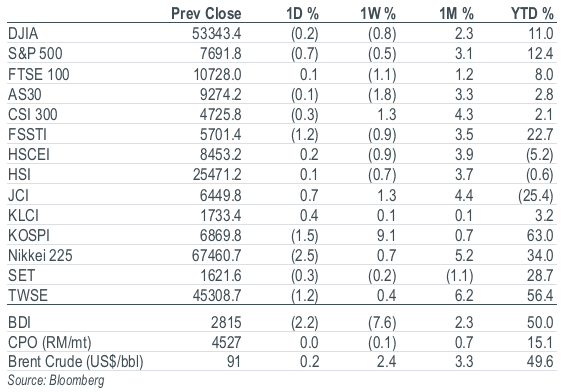Screen dimensions: 563x392
Task: Click Brent Crude (US$/bbl) label
Action: (x=75, y=362)
